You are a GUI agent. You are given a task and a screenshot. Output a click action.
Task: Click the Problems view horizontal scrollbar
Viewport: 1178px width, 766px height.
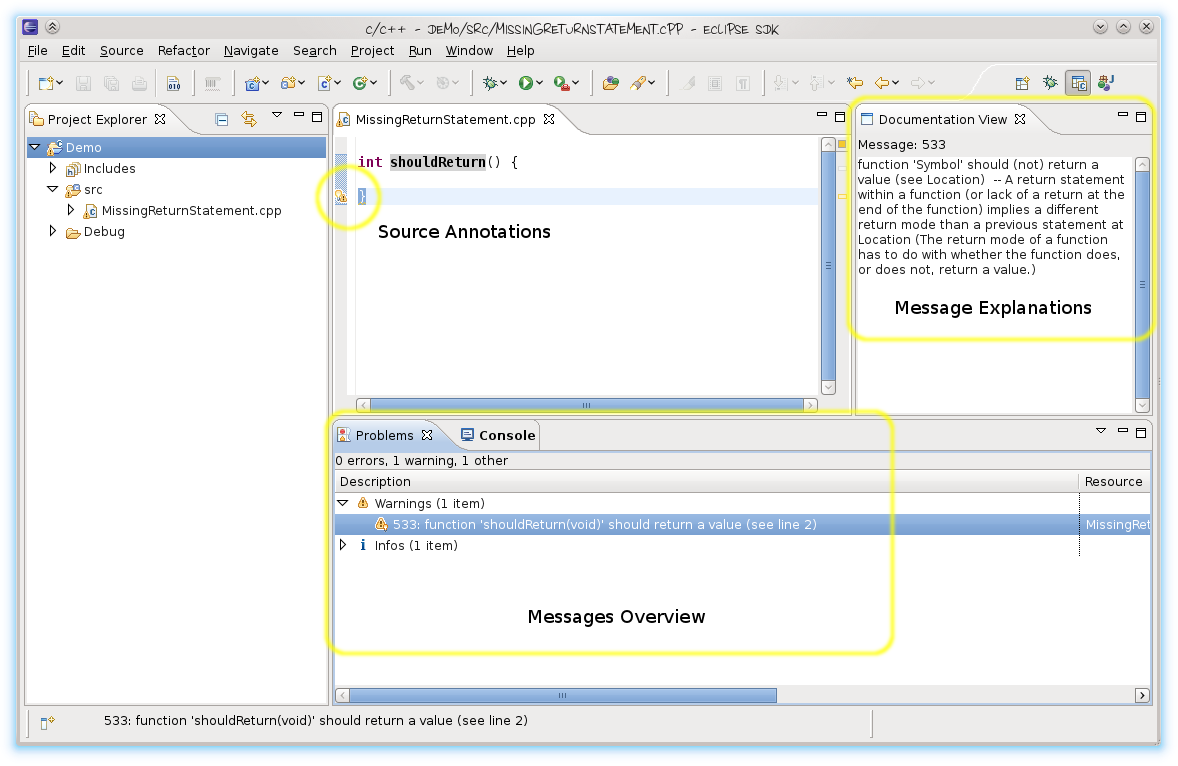coord(563,695)
